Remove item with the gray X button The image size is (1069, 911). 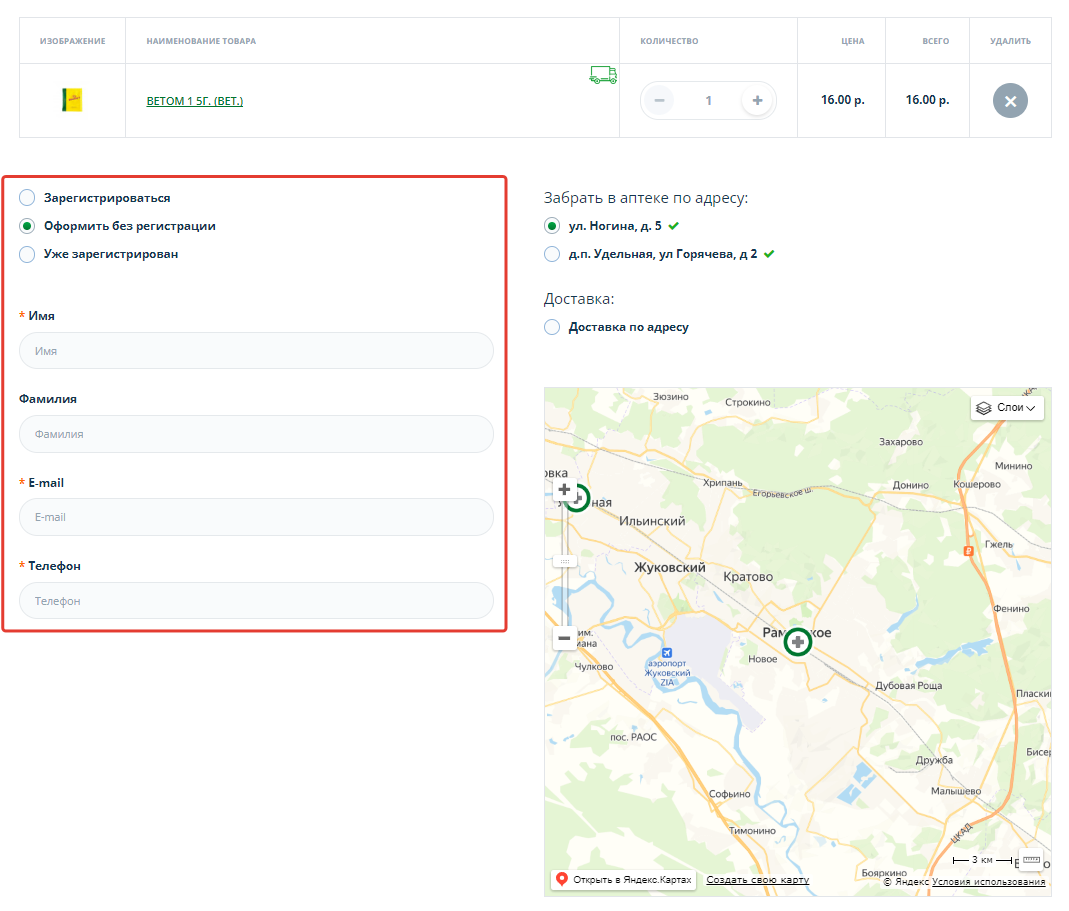pos(1010,101)
